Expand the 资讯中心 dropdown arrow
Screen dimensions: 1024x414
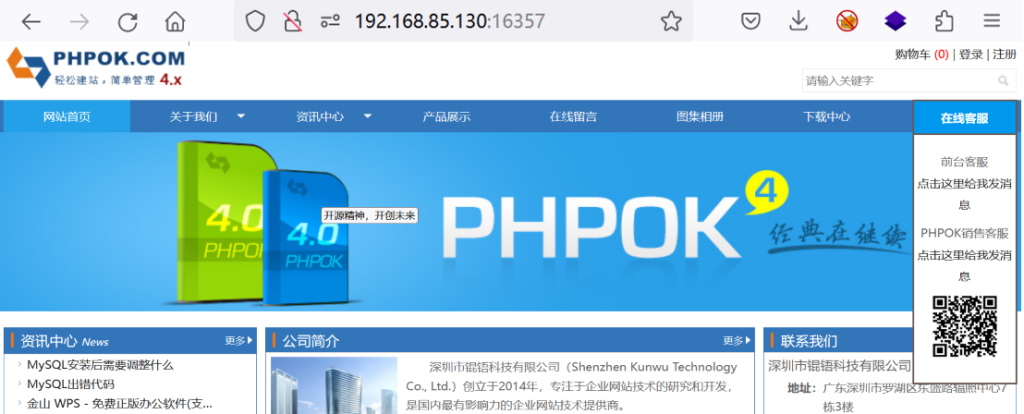(x=368, y=116)
